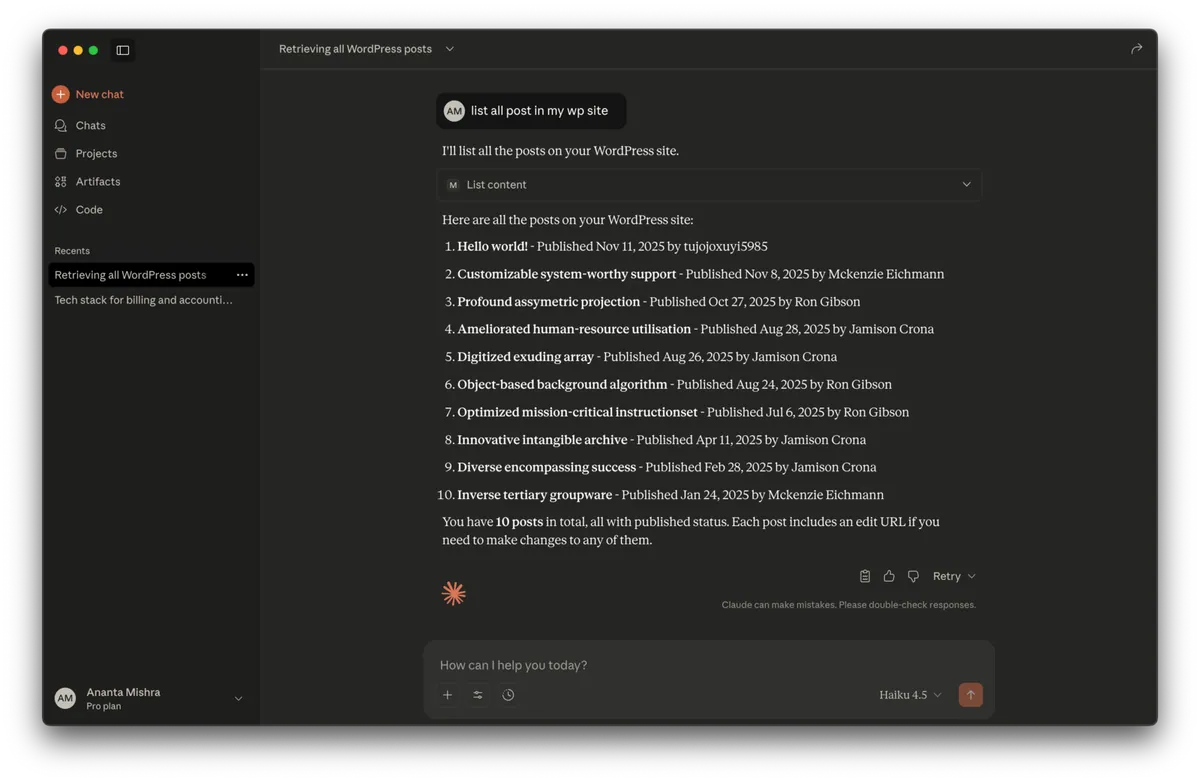1200x782 pixels.
Task: Click the orange send arrow button
Action: point(970,695)
